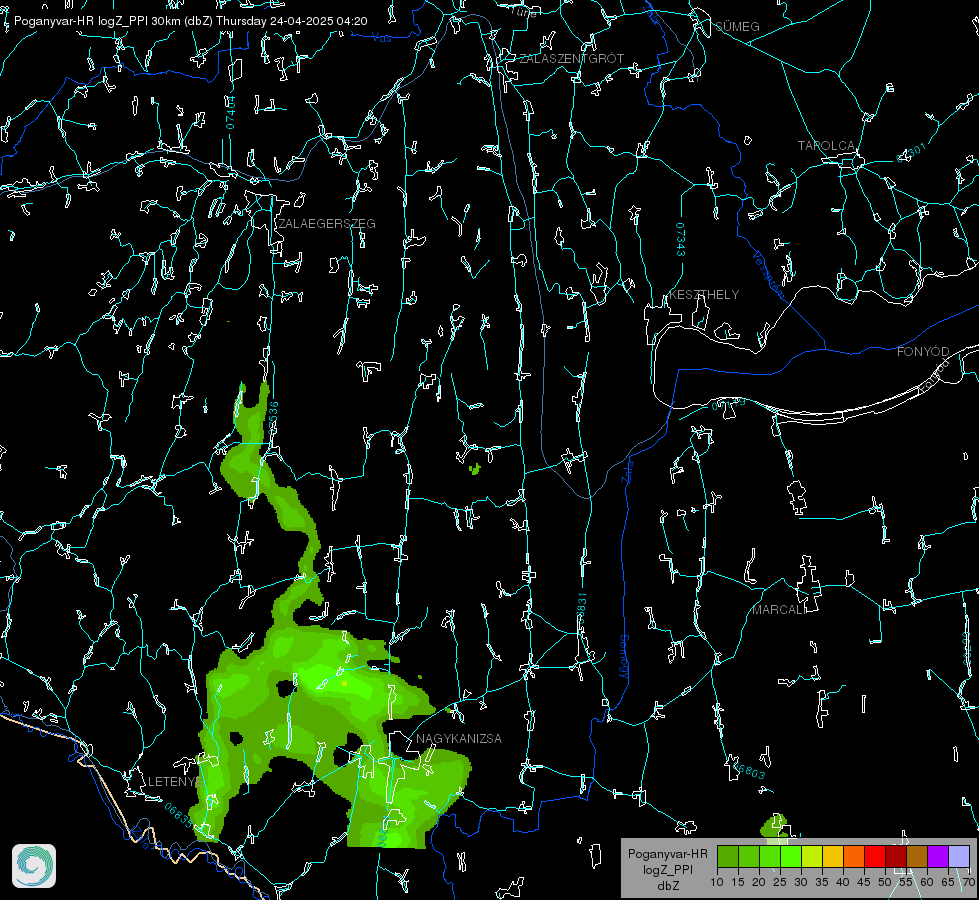Select the 10-15 dBZ dark green swatch
The height and width of the screenshot is (900, 979).
point(728,856)
